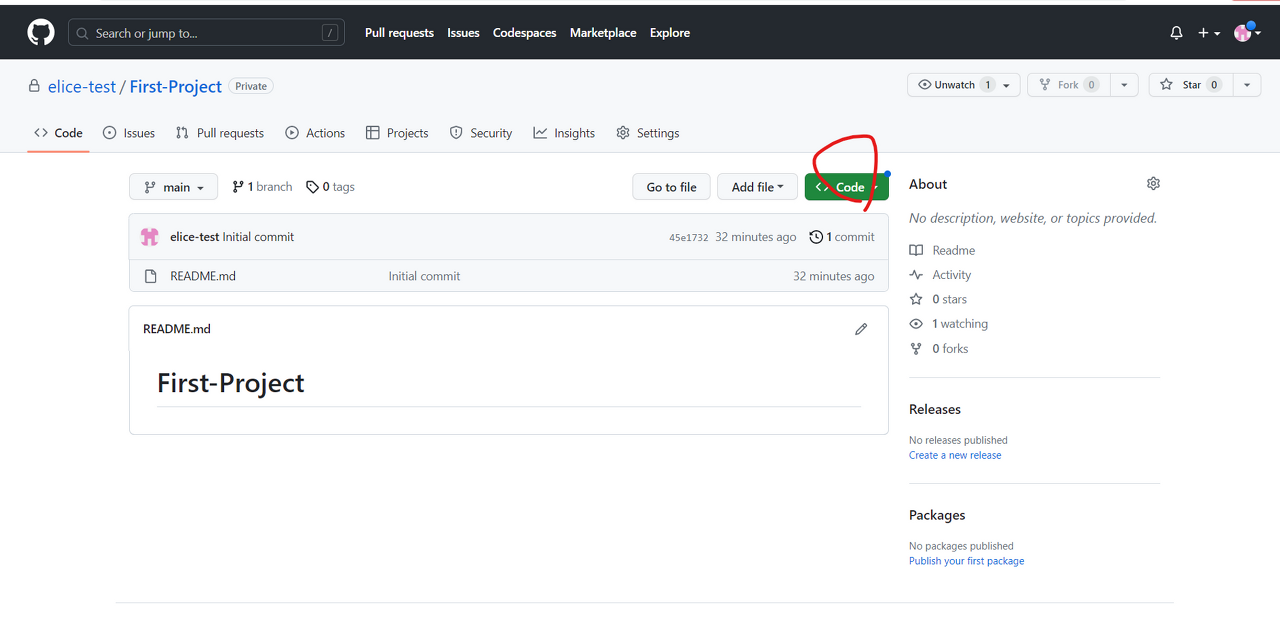
Task: Click the 32 minutes ago commit timestamp
Action: pyautogui.click(x=756, y=237)
